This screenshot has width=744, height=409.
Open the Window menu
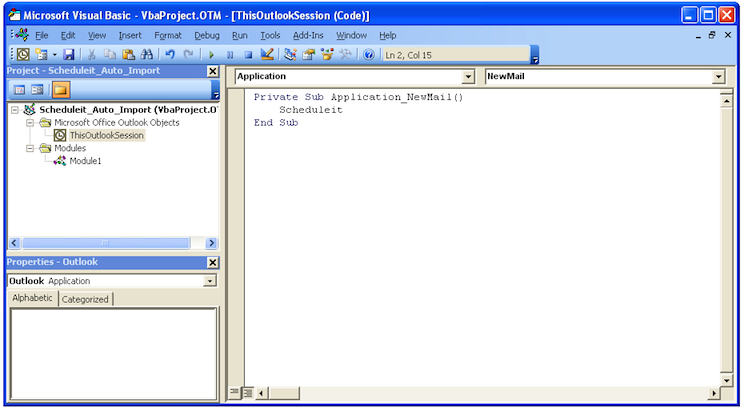point(352,36)
